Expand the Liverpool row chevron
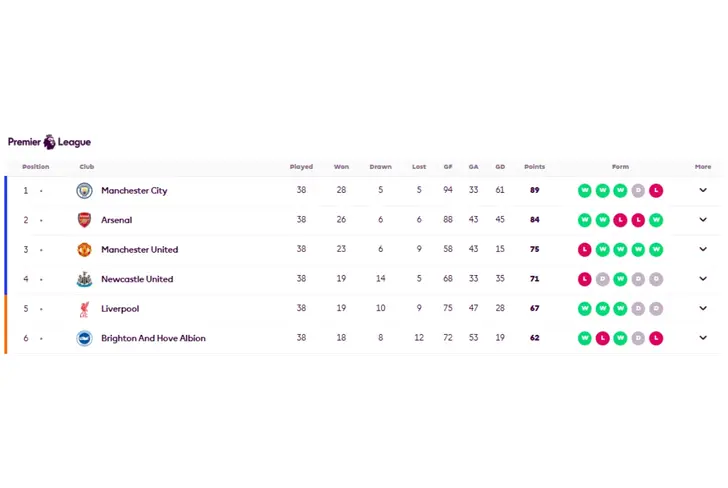 [x=703, y=308]
